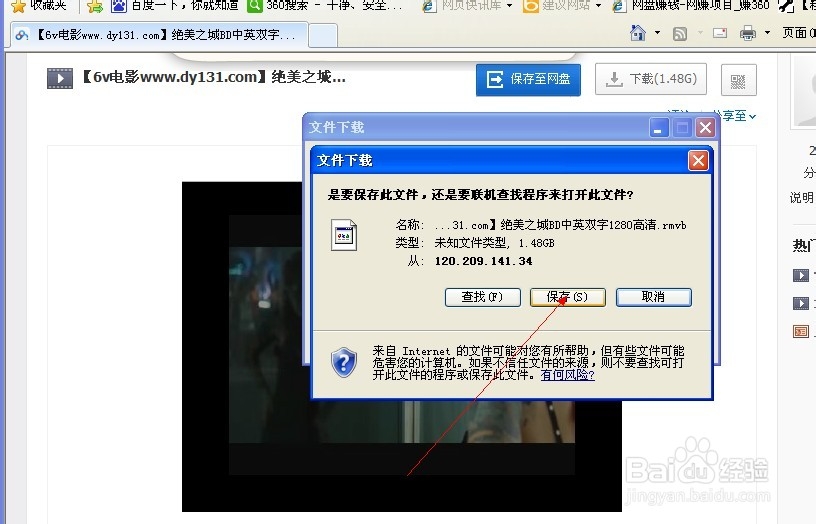
Task: Click the blue shield question mark icon
Action: click(343, 363)
